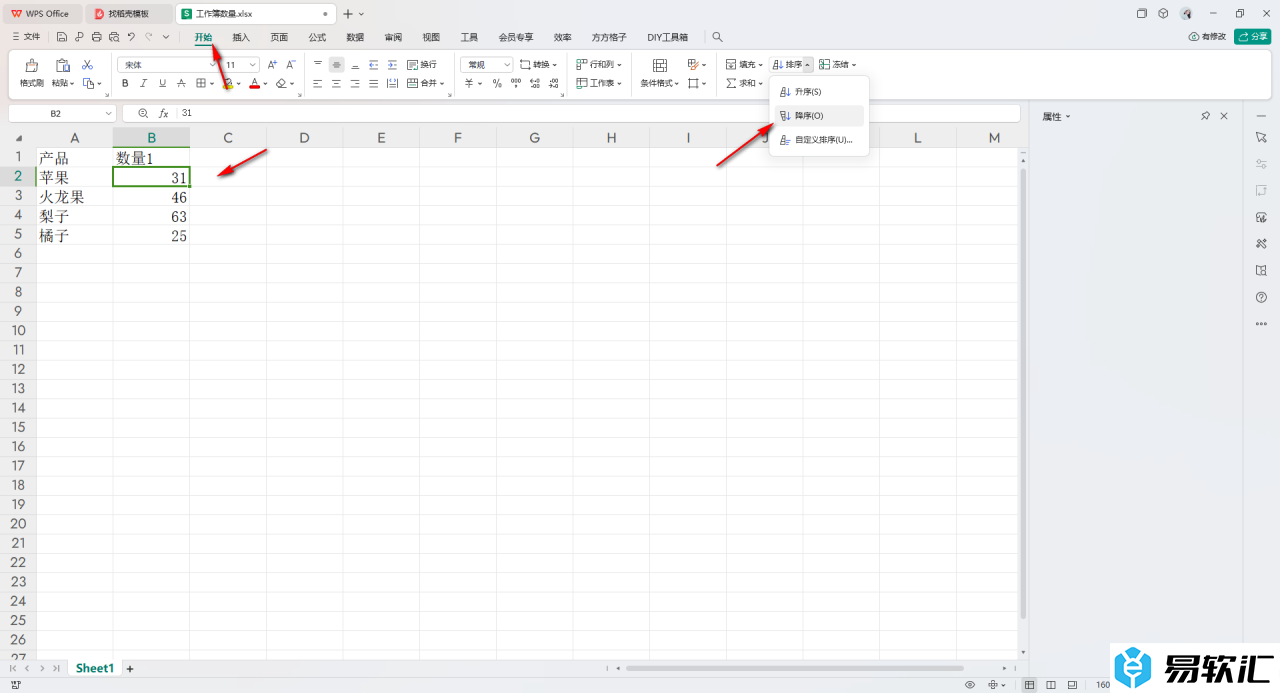
Task: Click the add new sheet plus icon
Action: pyautogui.click(x=129, y=668)
